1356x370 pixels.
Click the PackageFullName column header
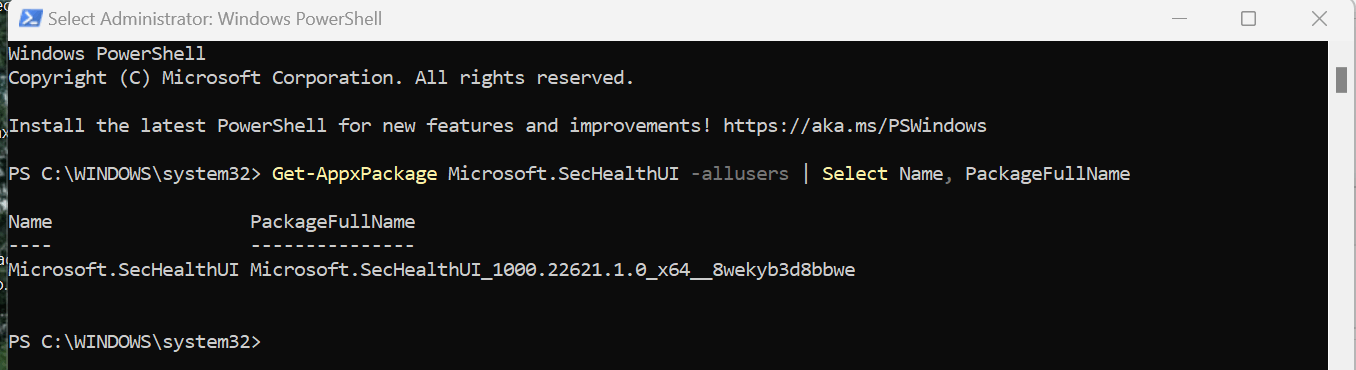(333, 222)
